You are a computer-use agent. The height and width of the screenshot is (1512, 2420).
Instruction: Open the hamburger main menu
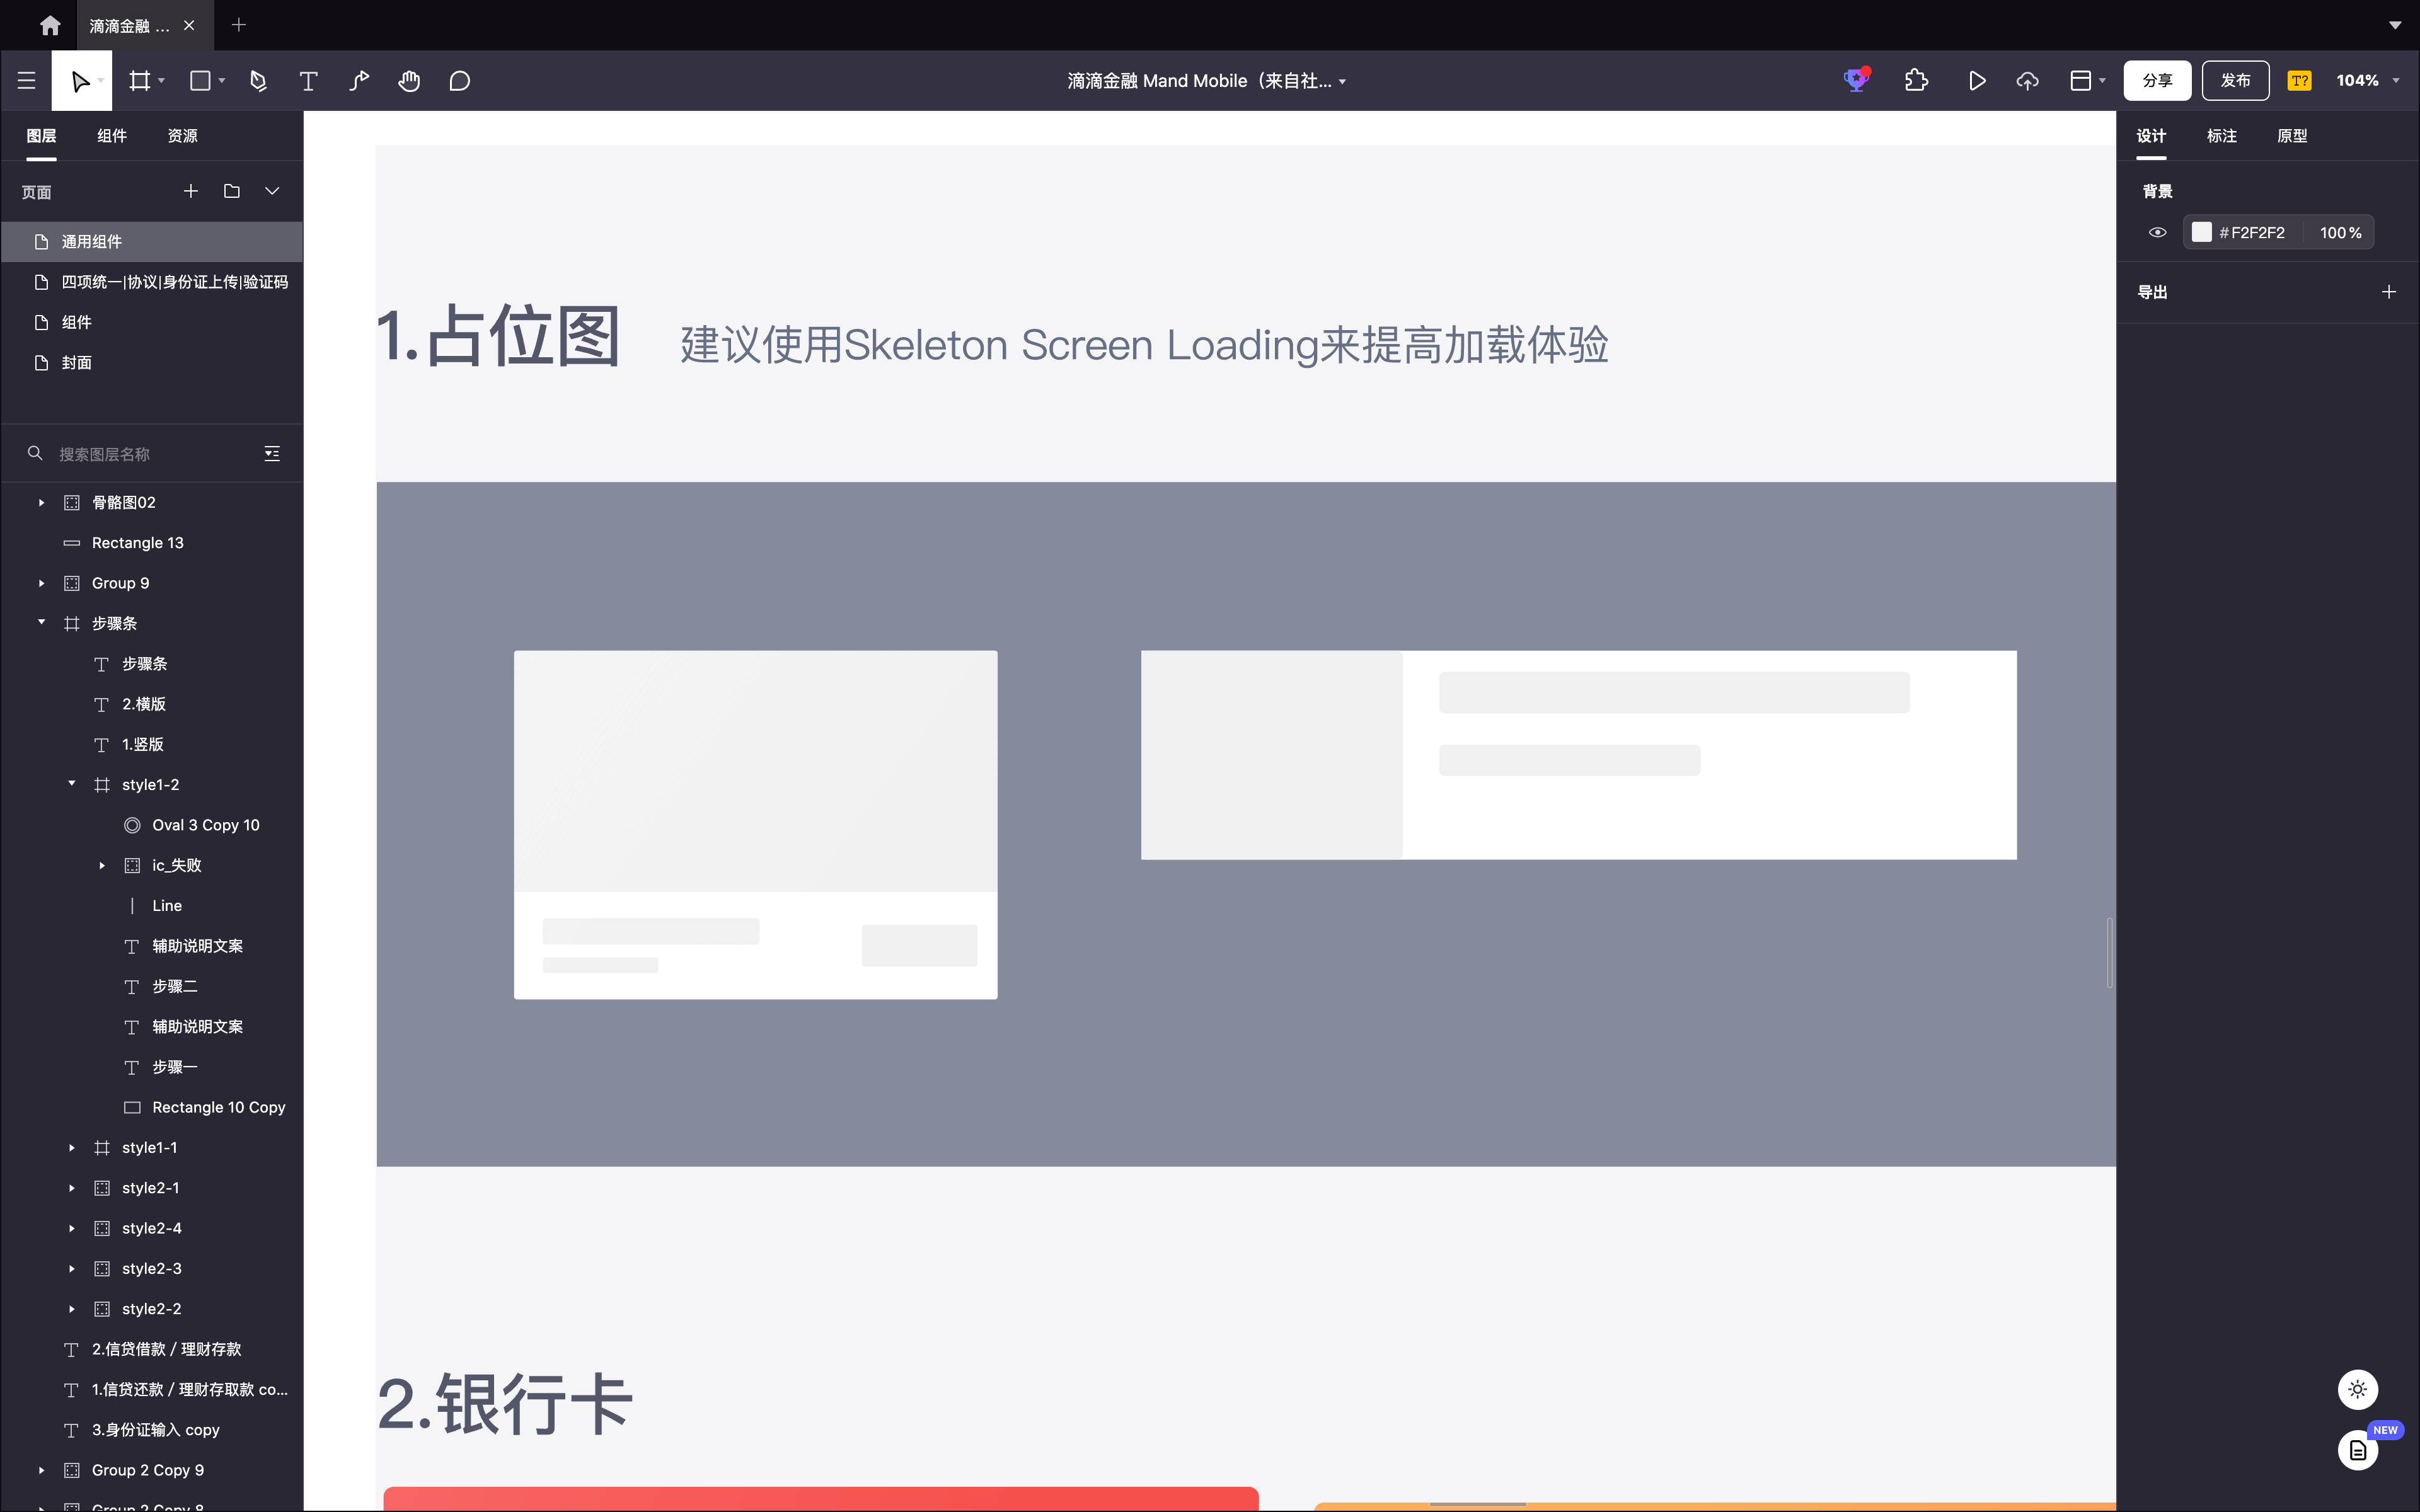point(27,81)
